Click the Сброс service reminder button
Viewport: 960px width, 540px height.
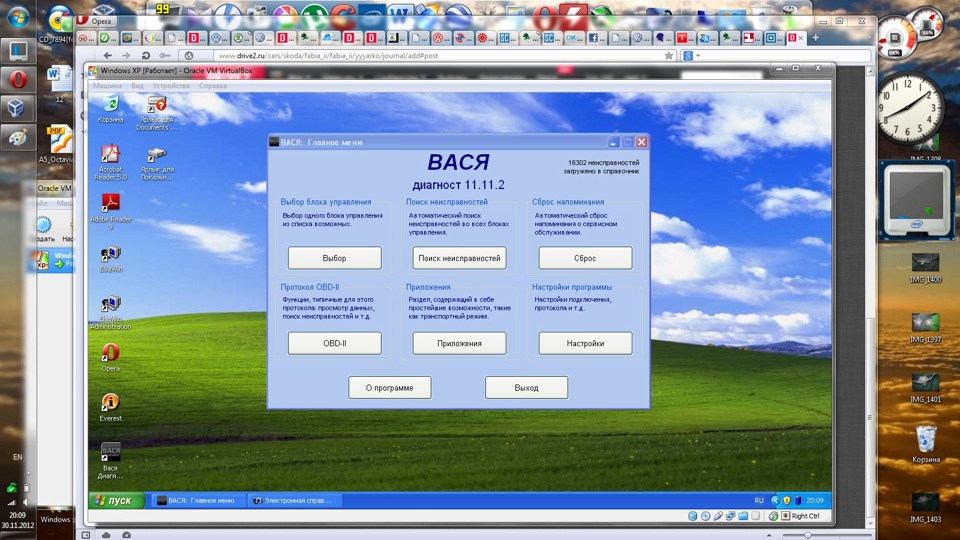point(585,258)
